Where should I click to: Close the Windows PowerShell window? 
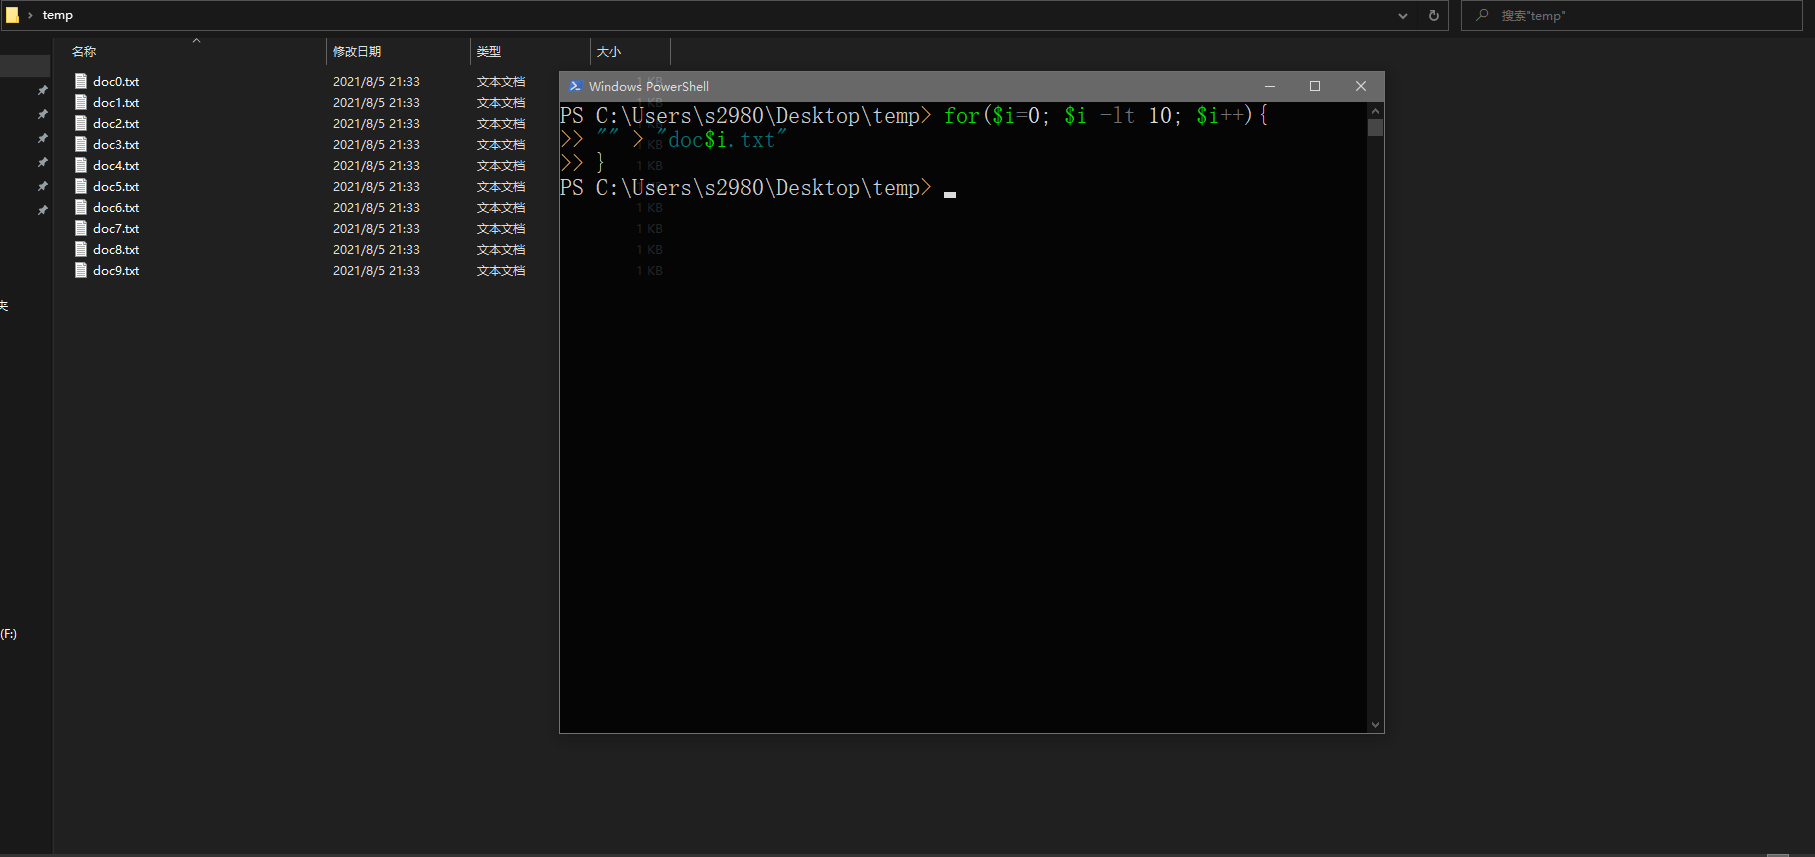1361,86
